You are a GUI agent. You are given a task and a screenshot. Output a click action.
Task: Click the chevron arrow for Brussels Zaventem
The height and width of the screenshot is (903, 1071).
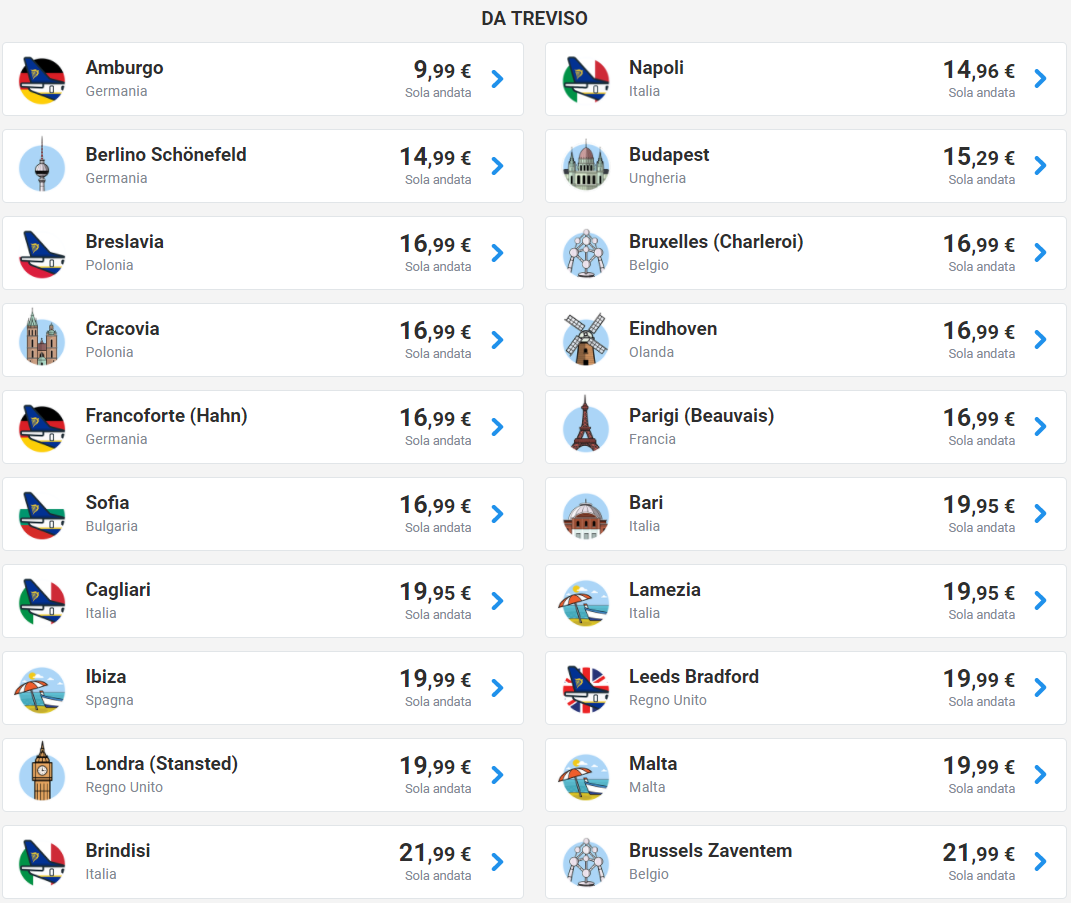point(1040,861)
